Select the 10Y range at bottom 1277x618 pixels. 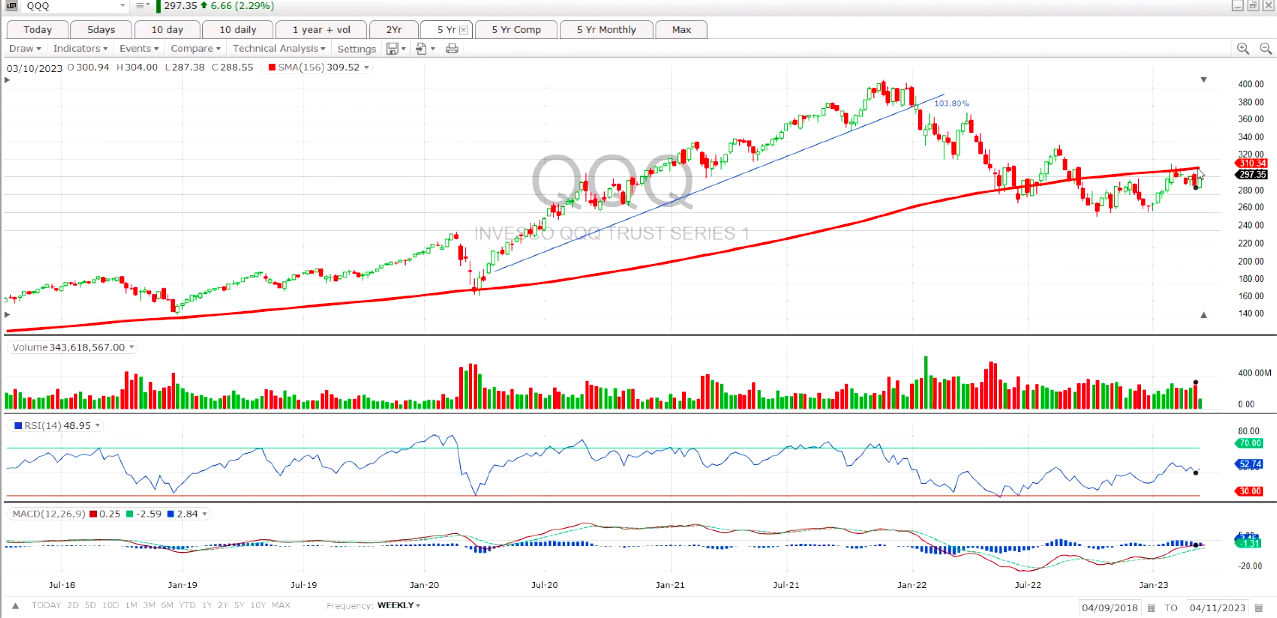coord(258,605)
